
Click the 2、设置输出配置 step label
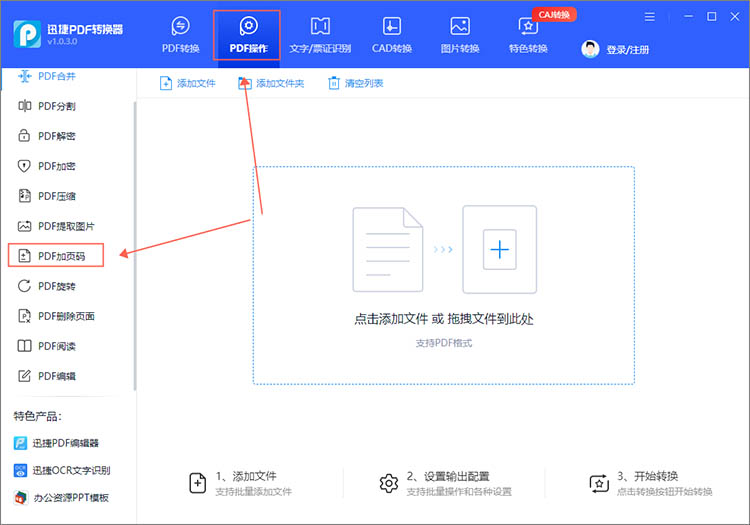tap(448, 476)
